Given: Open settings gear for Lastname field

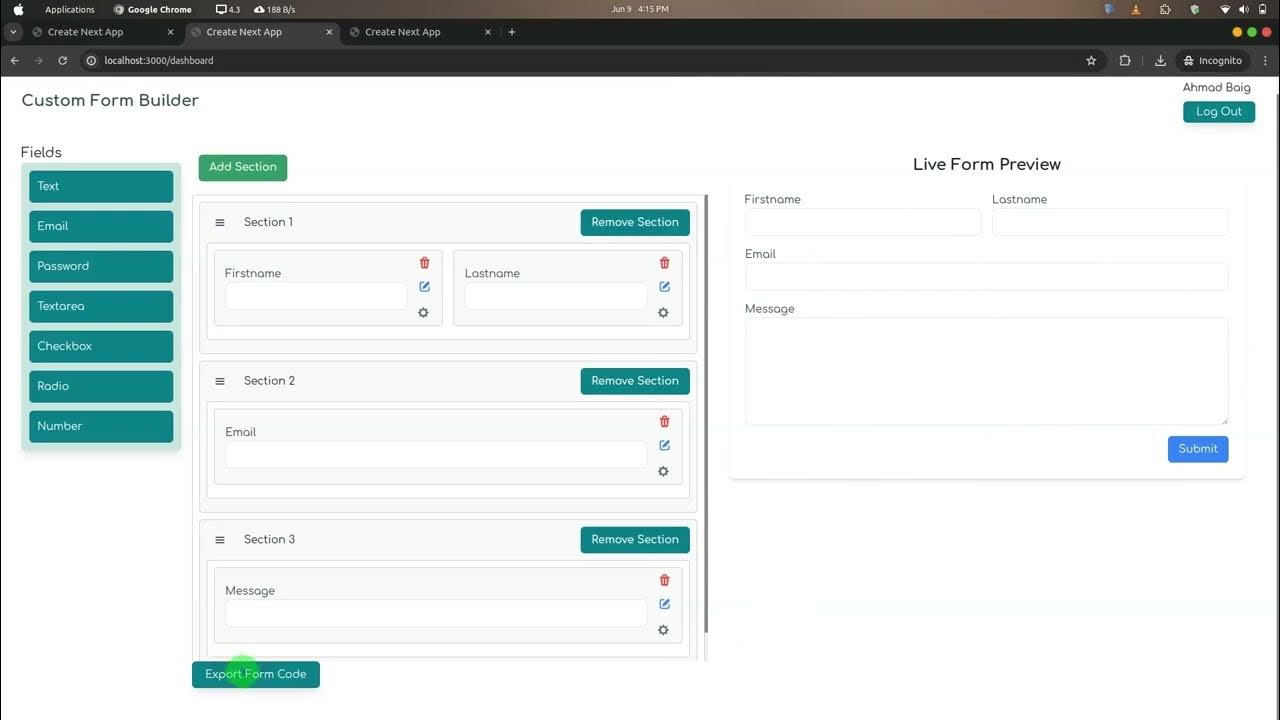Looking at the screenshot, I should [663, 313].
